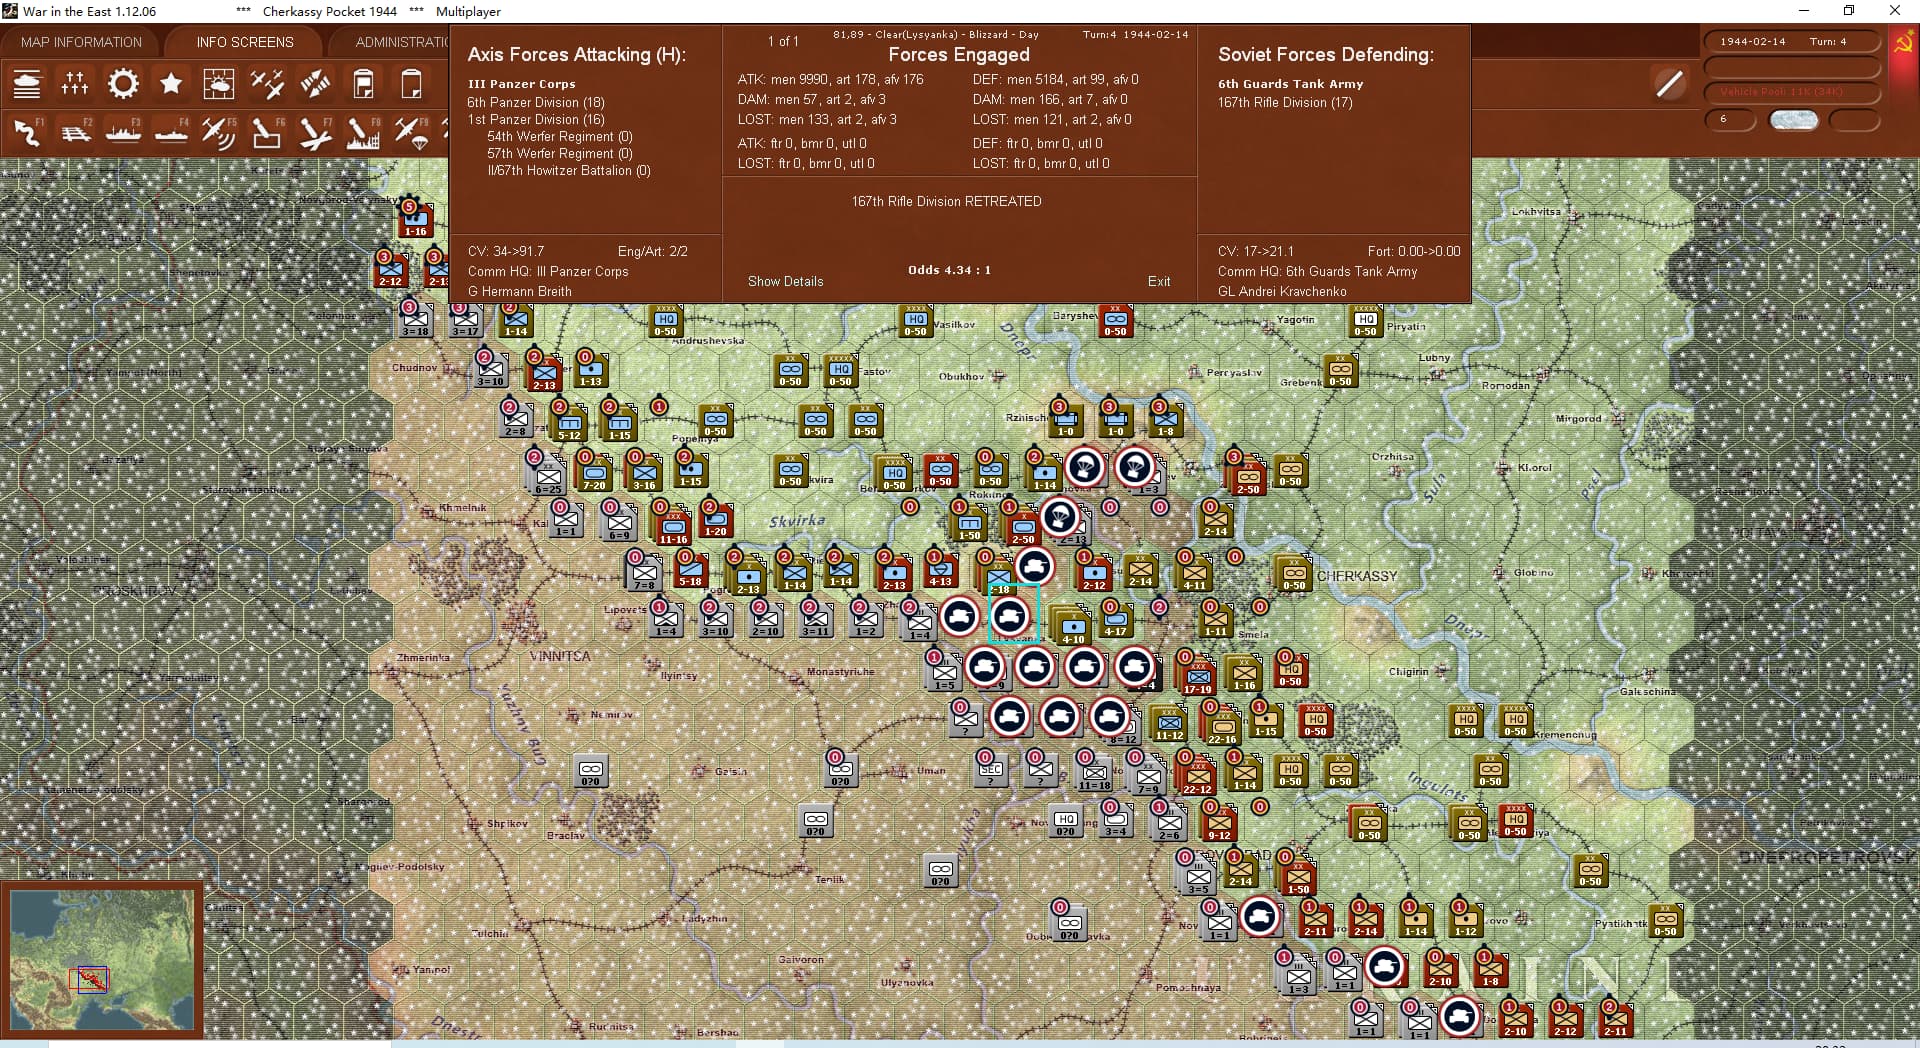Select F5 air recon mode icon
This screenshot has width=1920, height=1048.
(x=219, y=132)
